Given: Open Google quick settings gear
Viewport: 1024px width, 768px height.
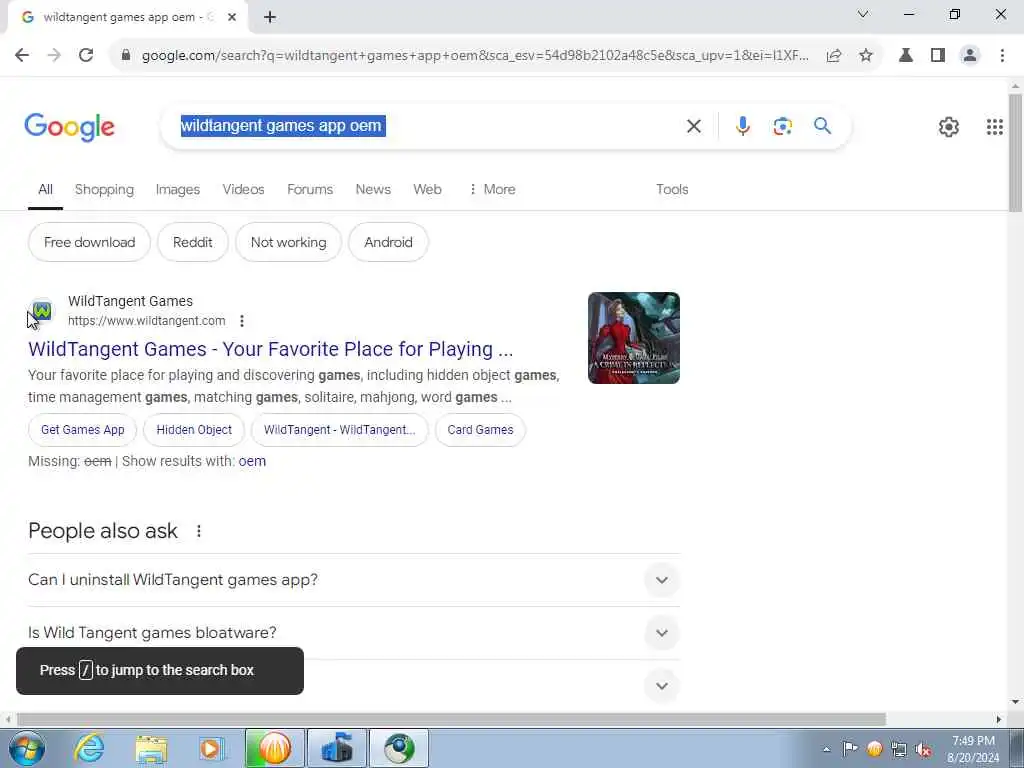Looking at the screenshot, I should tap(948, 127).
